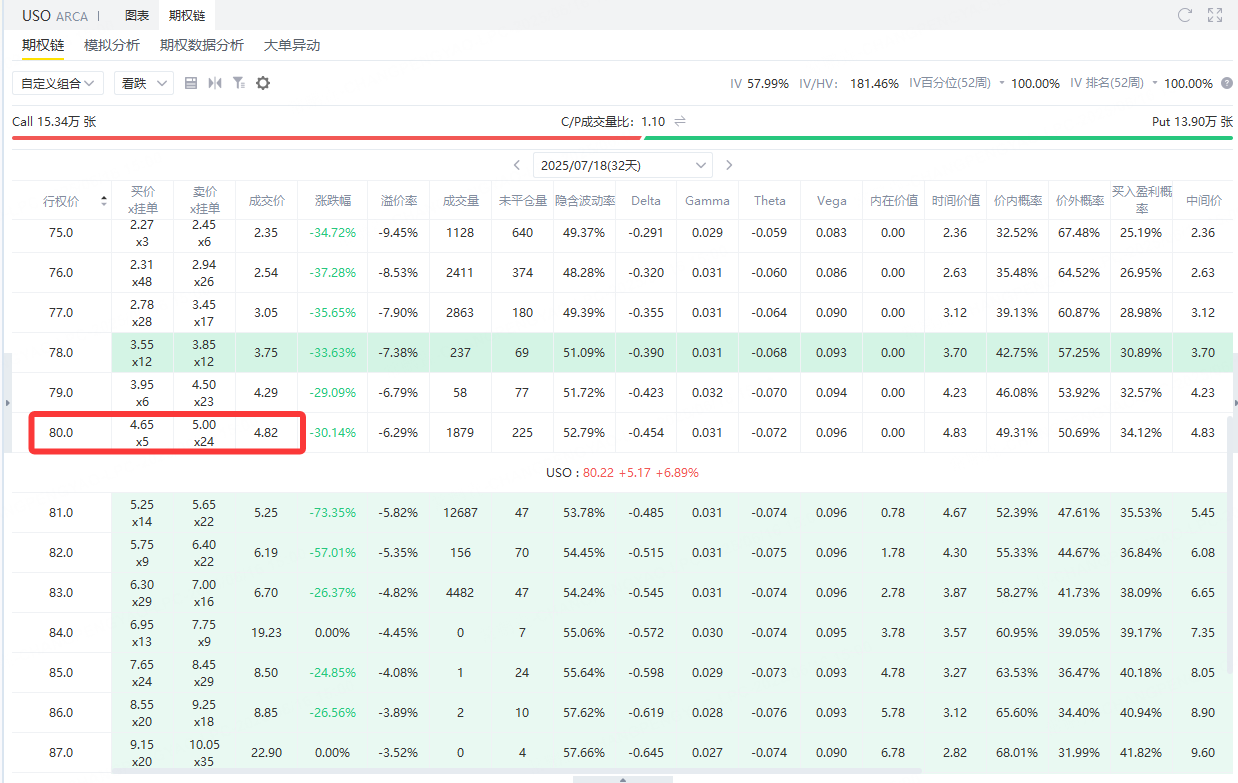Viewport: 1238px width, 783px height.
Task: Go to previous expiration date
Action: click(x=517, y=164)
